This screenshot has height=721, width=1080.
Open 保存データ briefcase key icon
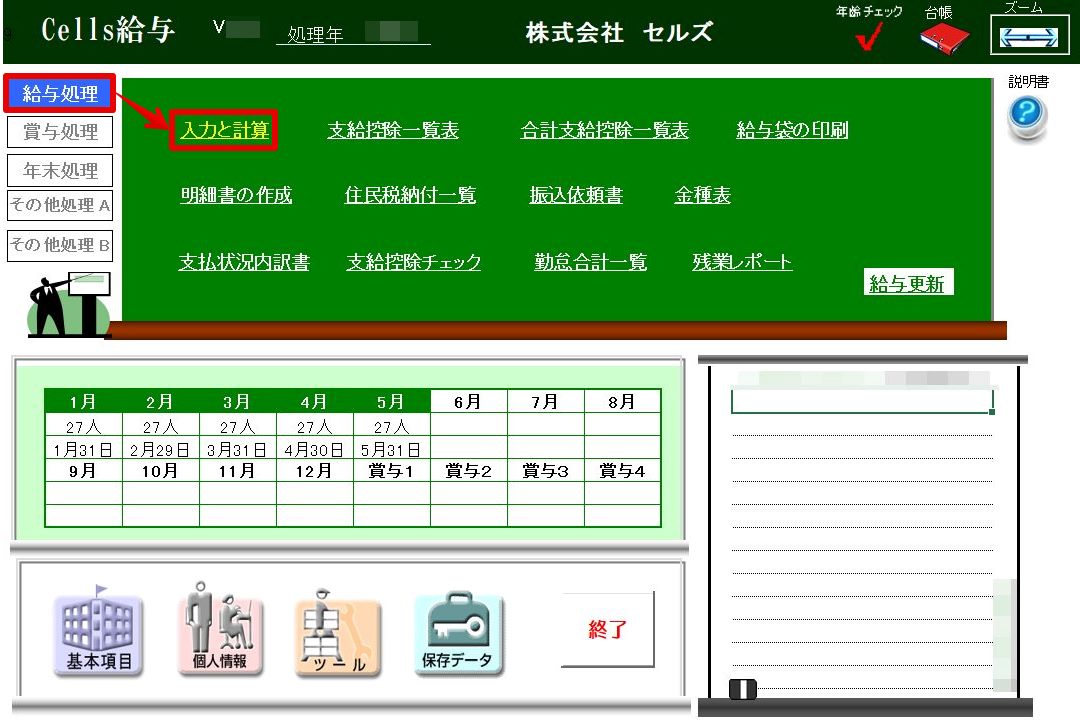pos(459,633)
